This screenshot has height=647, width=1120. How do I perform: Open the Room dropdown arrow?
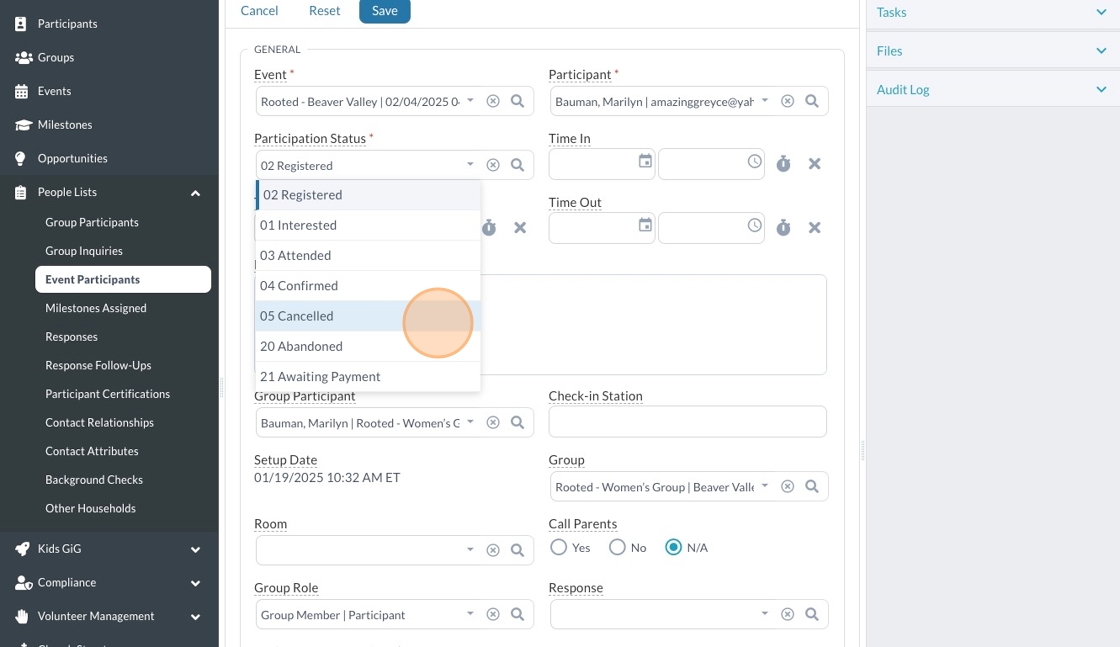tap(470, 550)
